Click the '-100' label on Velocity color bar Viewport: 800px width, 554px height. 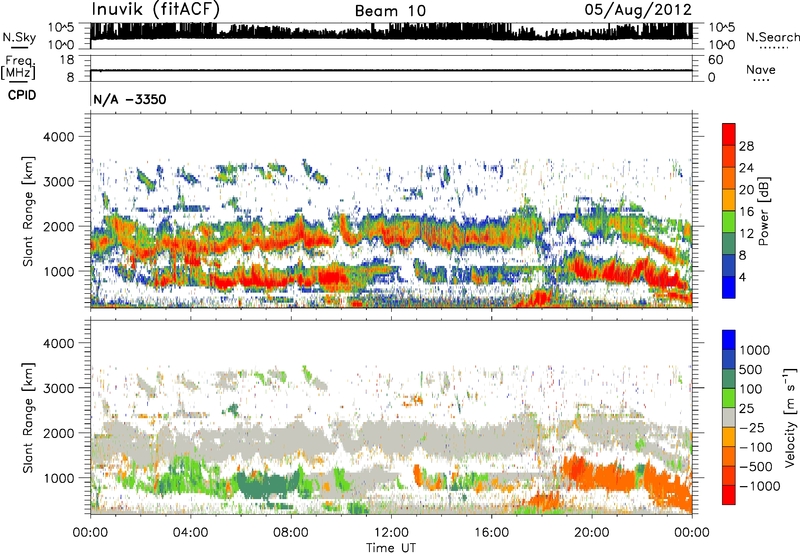[756, 447]
